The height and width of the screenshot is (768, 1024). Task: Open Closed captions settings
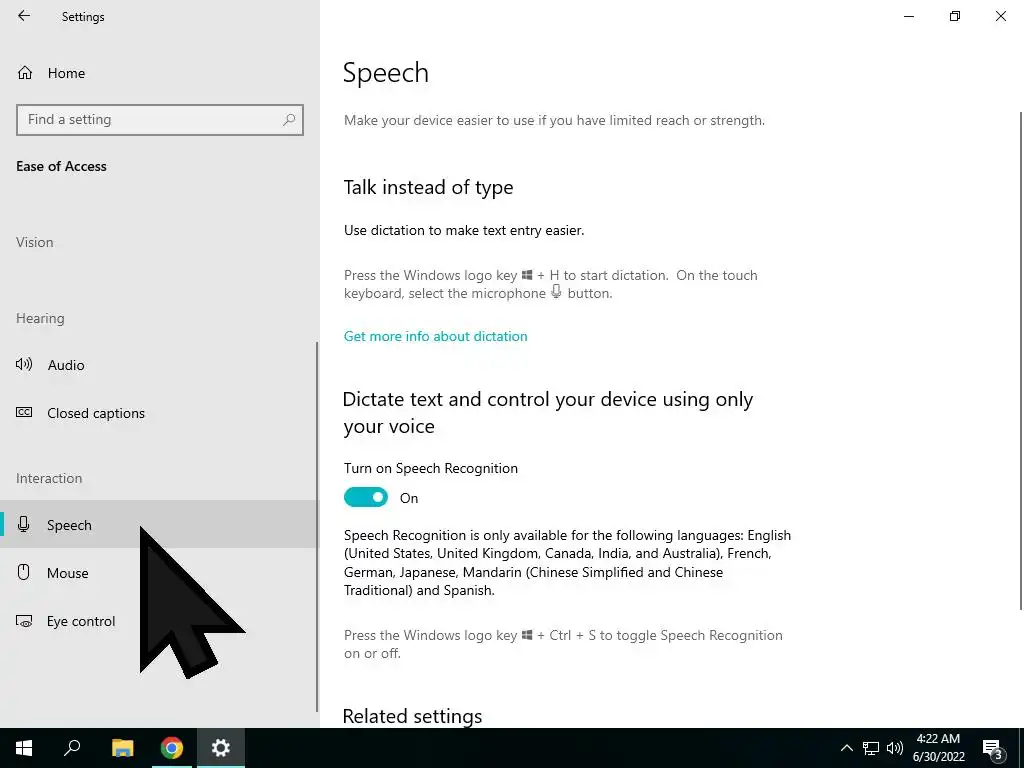point(159,413)
